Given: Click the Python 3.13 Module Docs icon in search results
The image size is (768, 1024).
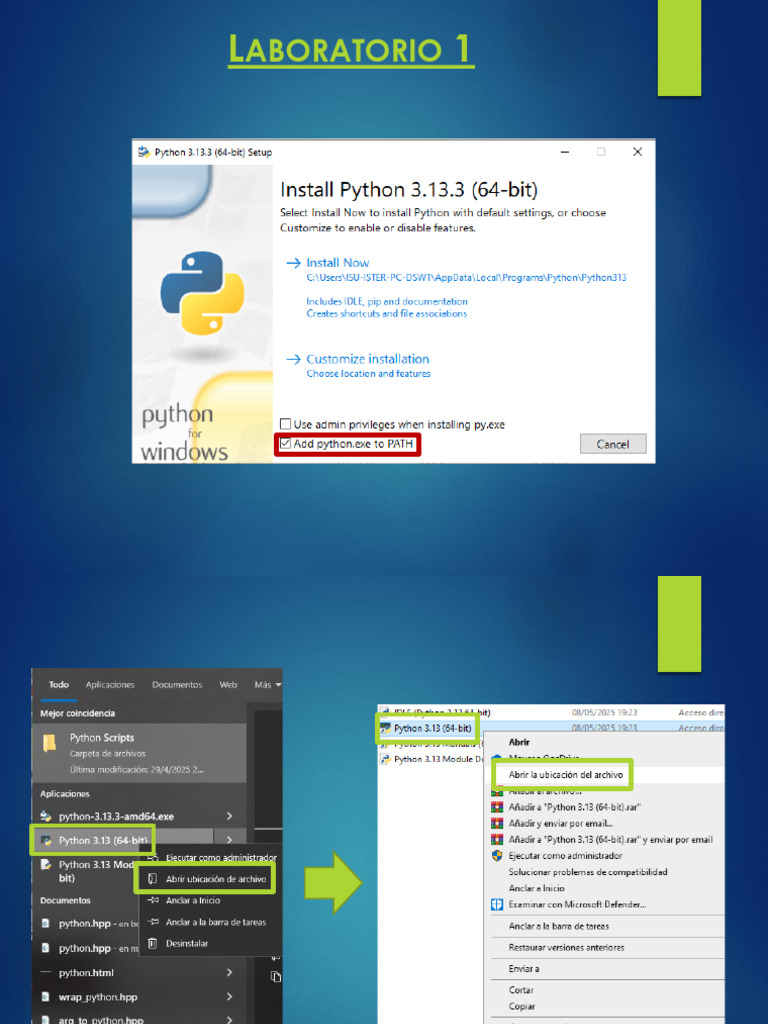Looking at the screenshot, I should (46, 865).
